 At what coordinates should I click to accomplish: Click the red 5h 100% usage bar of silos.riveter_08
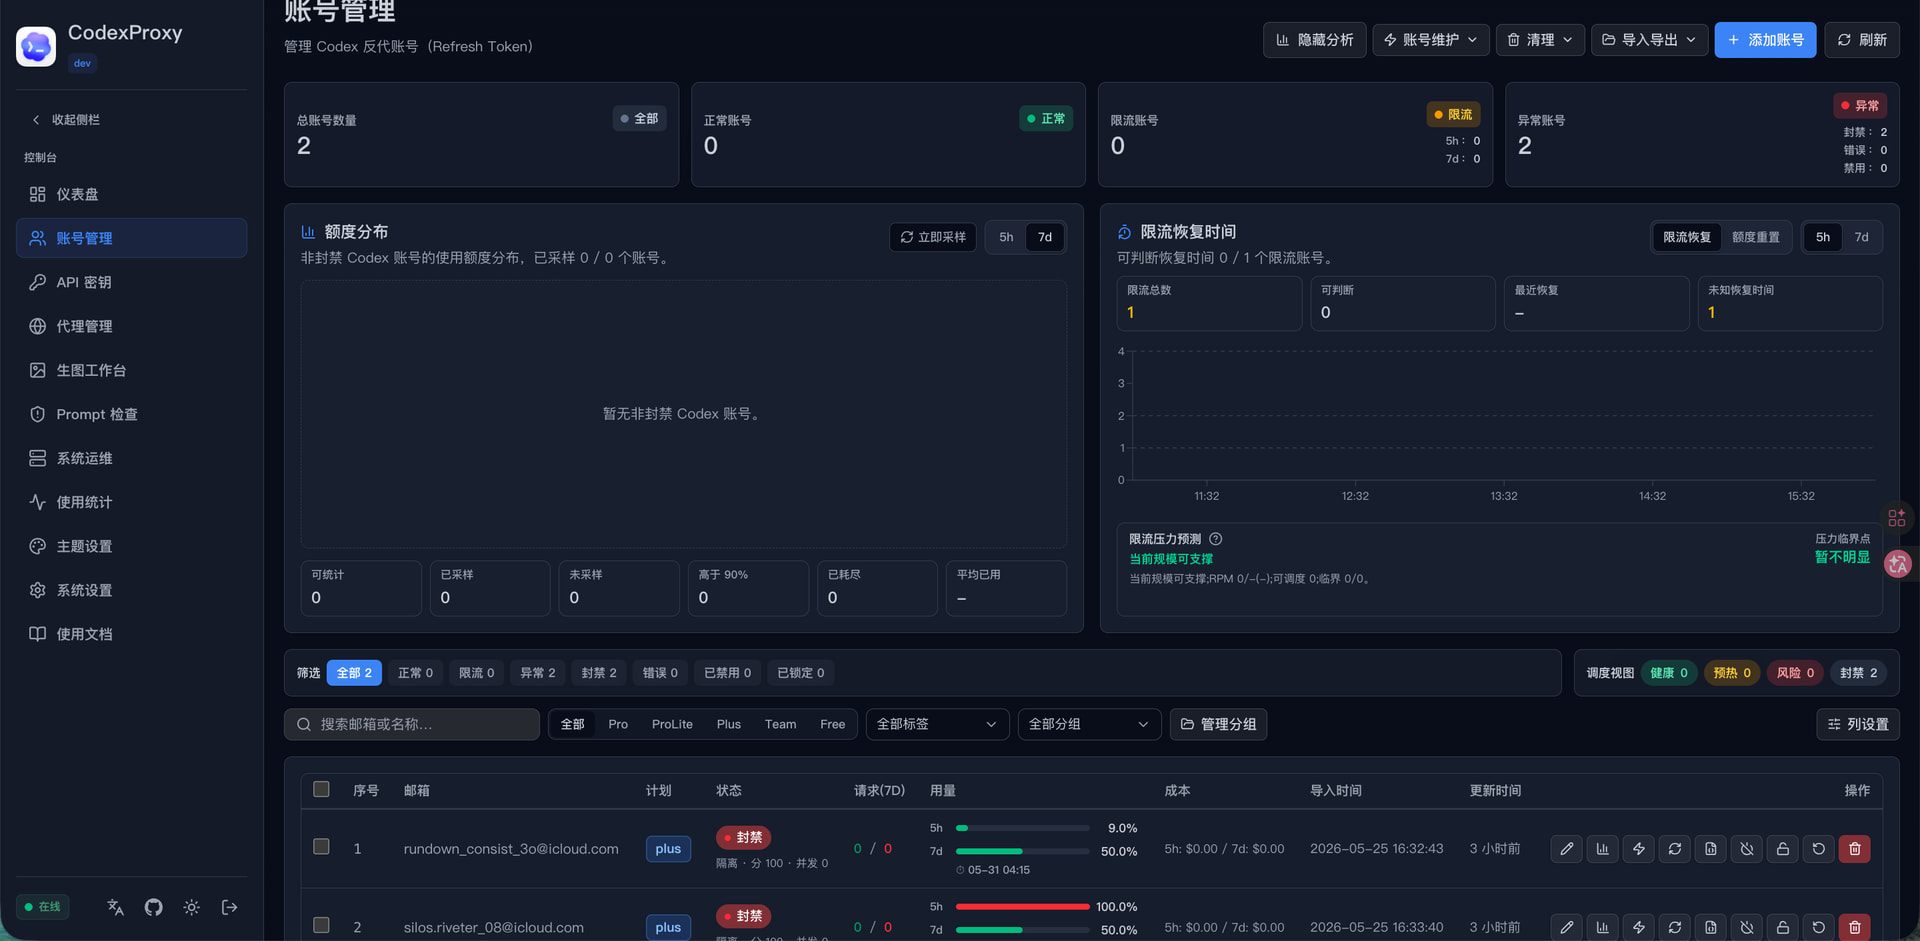pyautogui.click(x=1022, y=906)
